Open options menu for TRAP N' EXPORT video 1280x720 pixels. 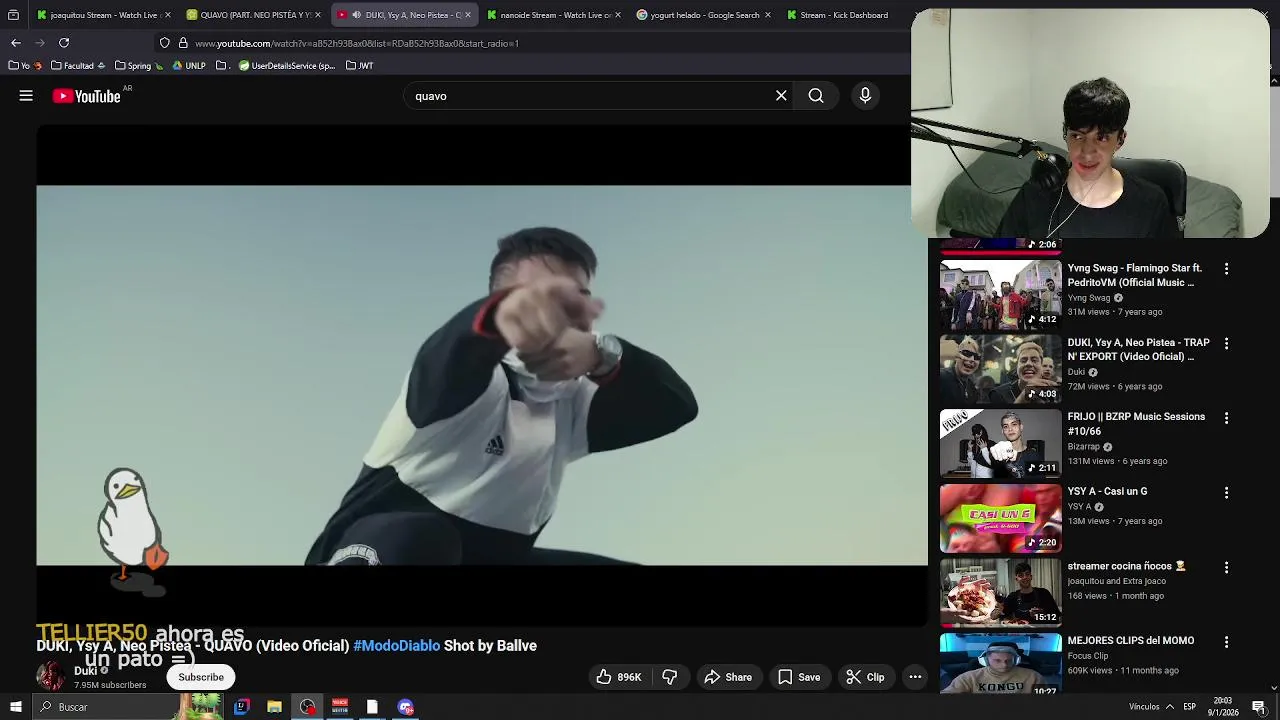point(1226,343)
